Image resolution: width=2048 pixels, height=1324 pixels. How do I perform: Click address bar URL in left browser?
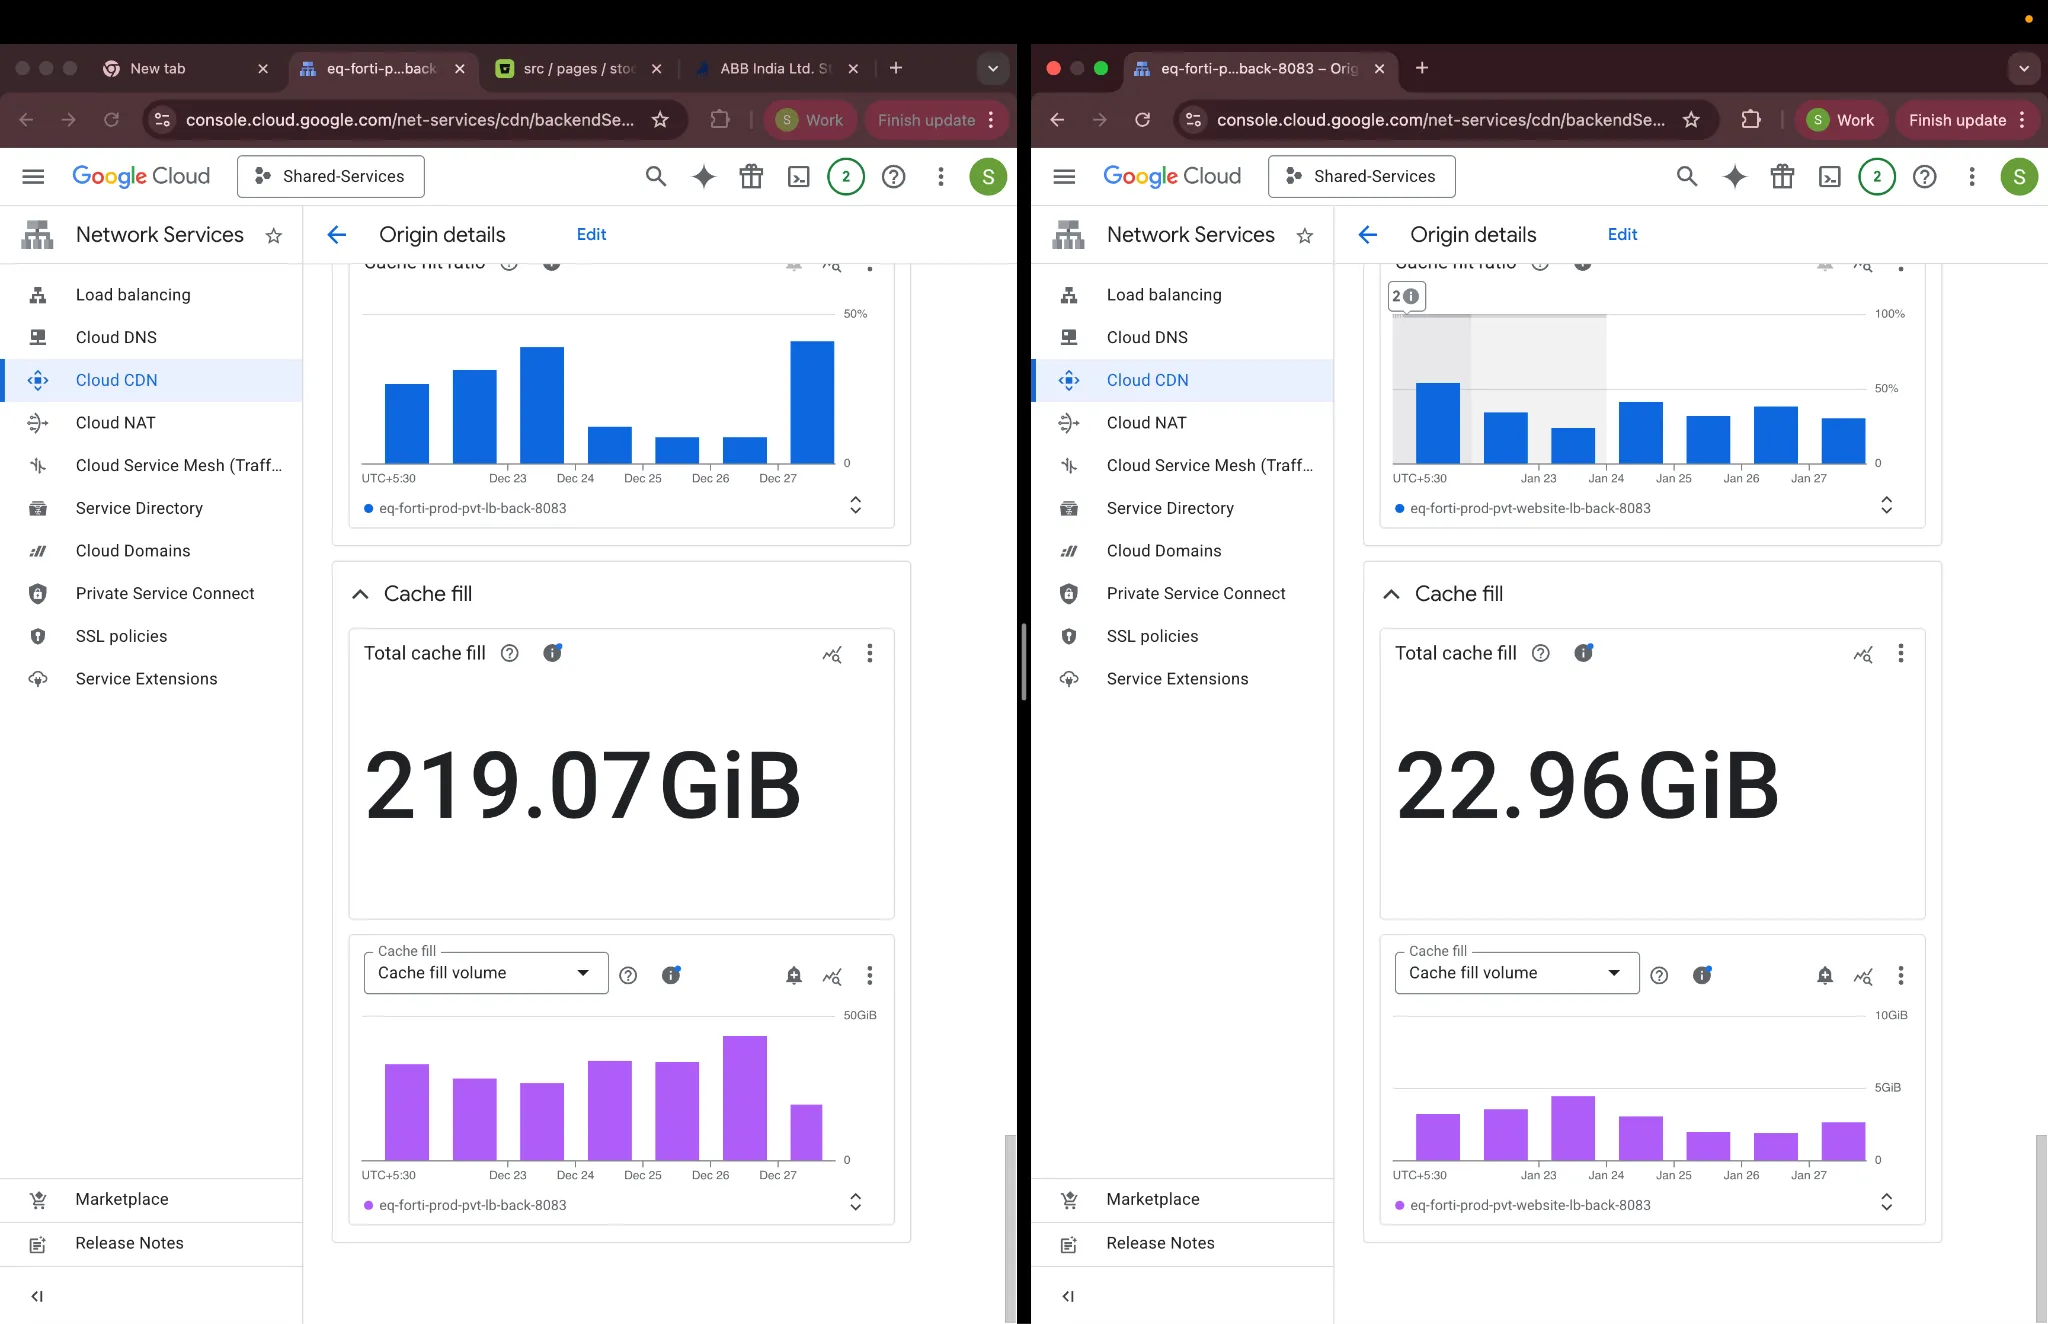(410, 120)
